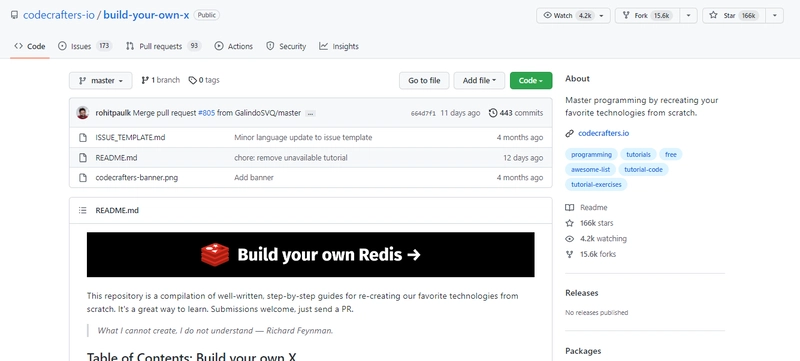Image resolution: width=800 pixels, height=361 pixels.
Task: Click the tags icon next to 0 tags
Action: click(x=192, y=80)
